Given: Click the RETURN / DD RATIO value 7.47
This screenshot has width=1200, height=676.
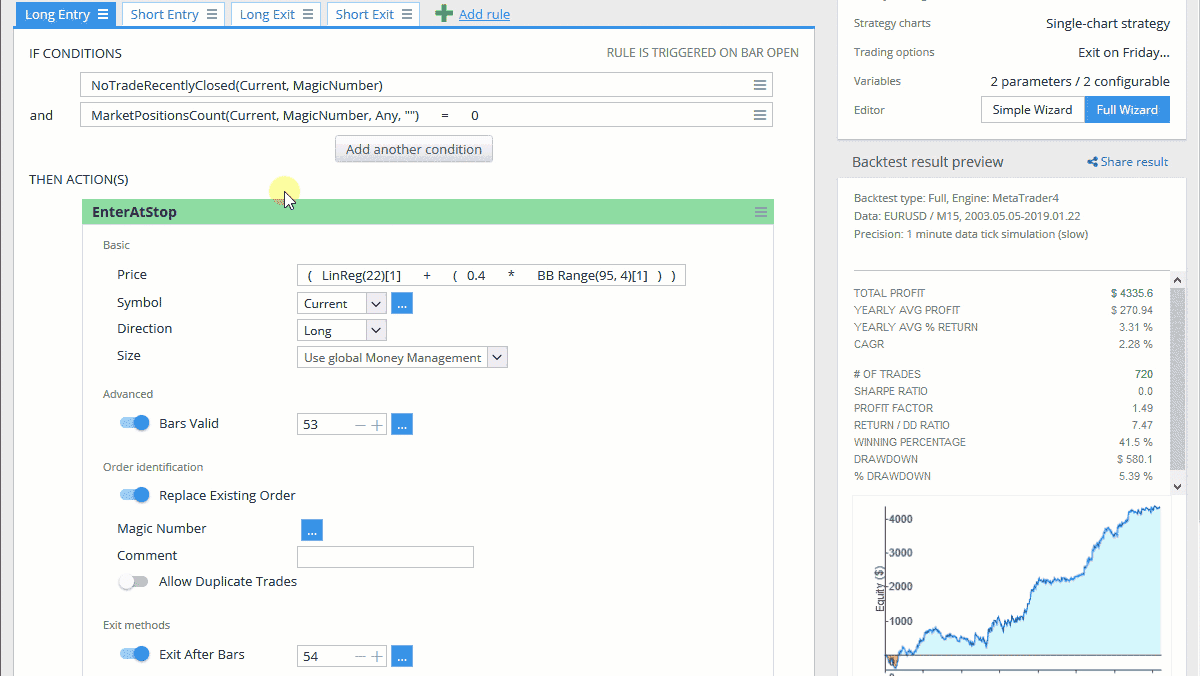Looking at the screenshot, I should point(1142,425).
